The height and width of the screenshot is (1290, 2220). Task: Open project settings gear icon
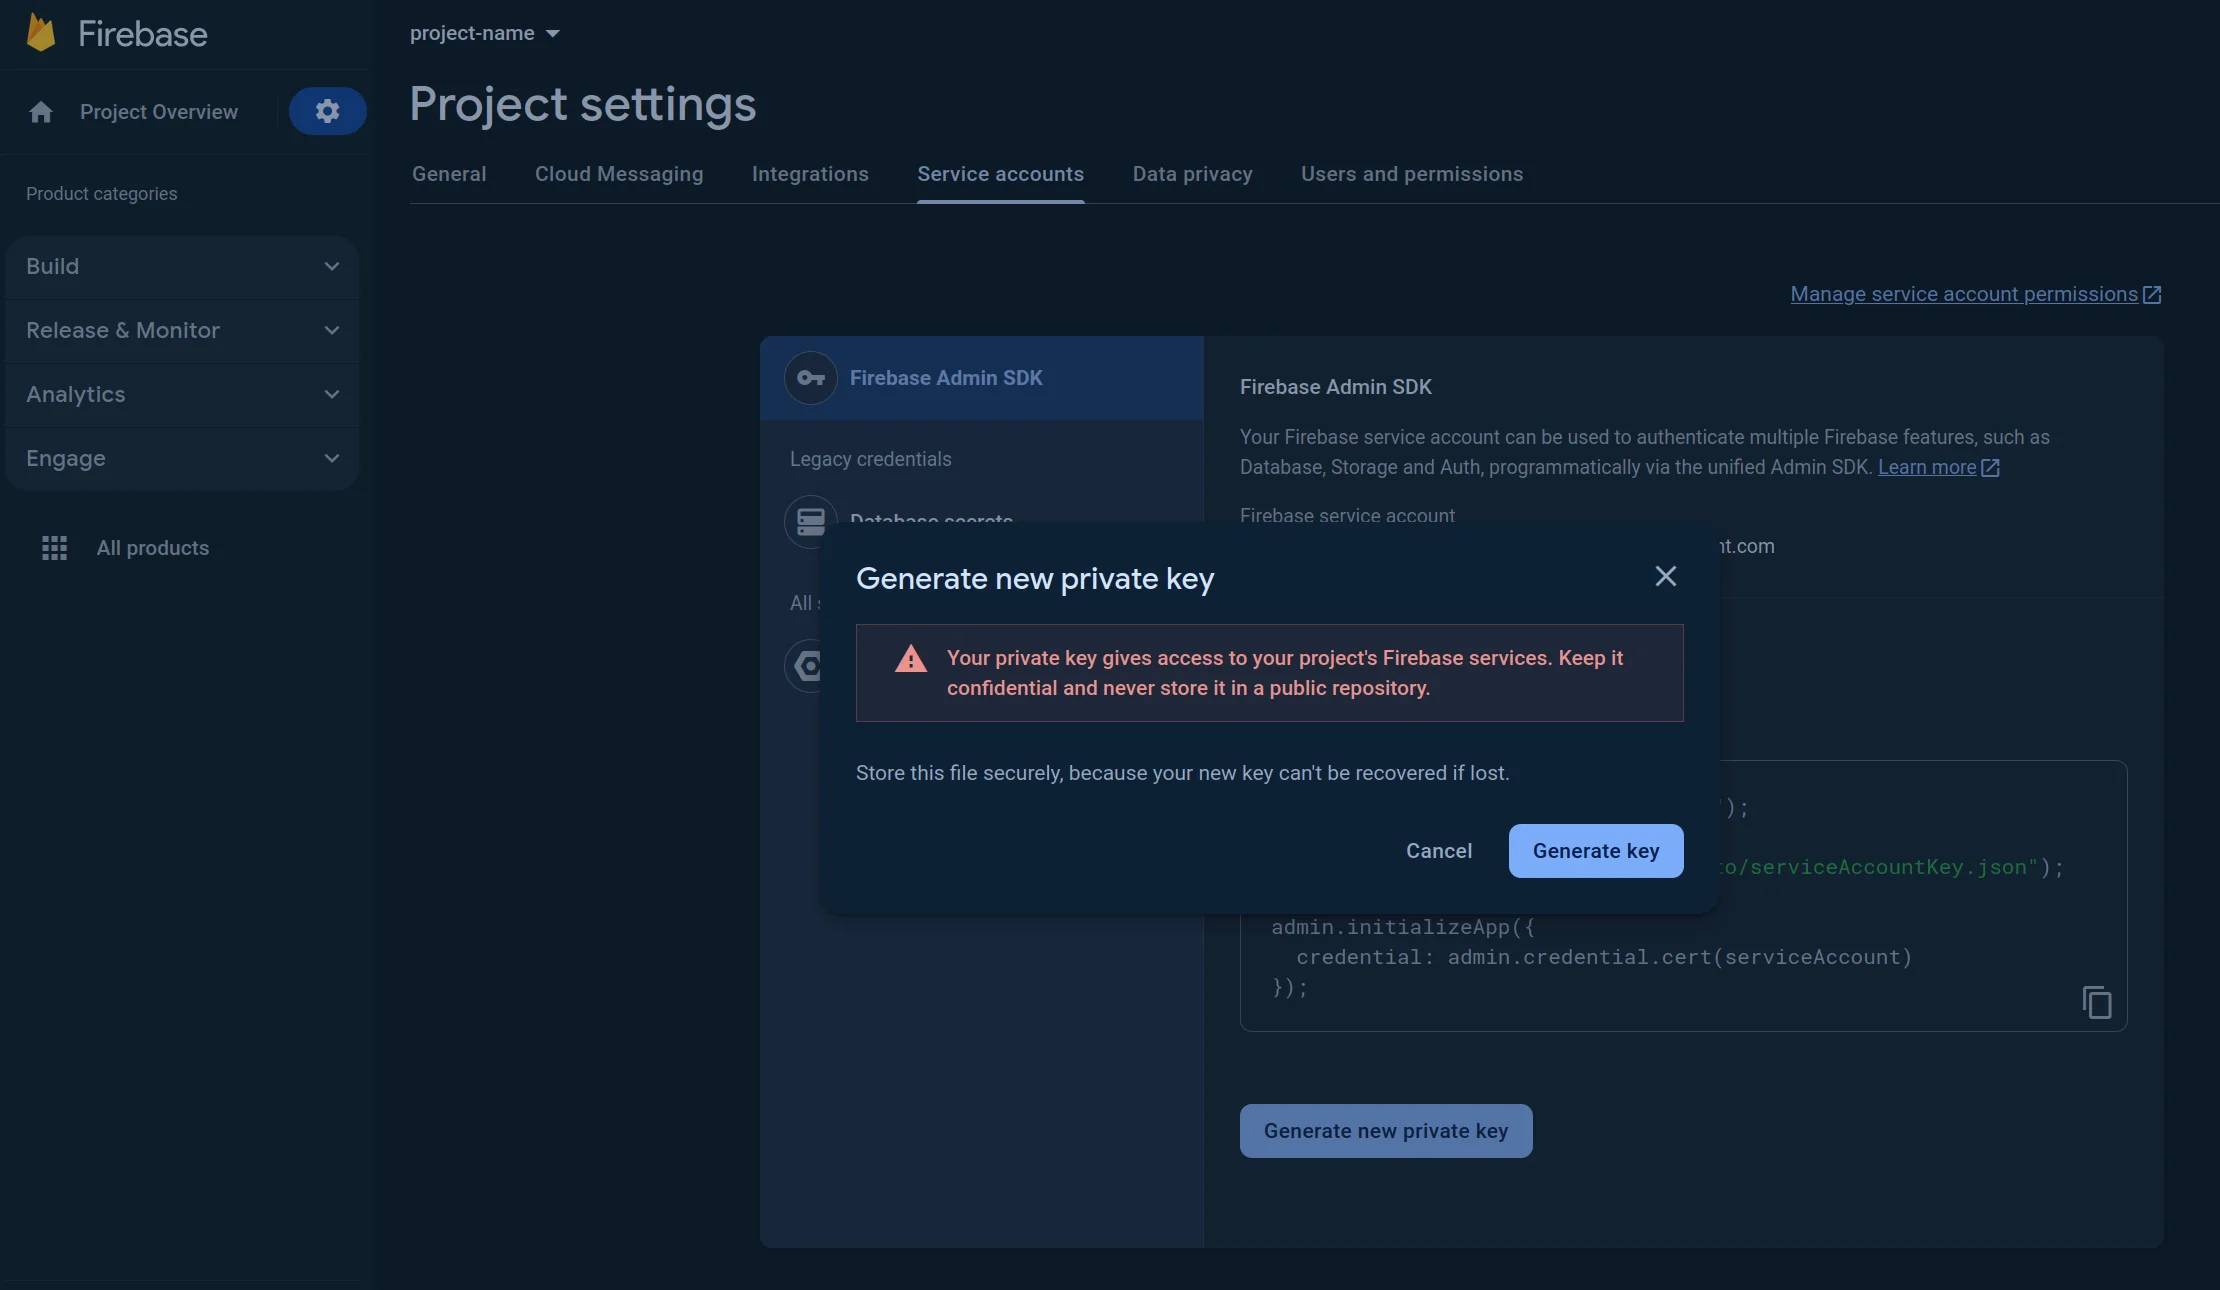(x=327, y=111)
